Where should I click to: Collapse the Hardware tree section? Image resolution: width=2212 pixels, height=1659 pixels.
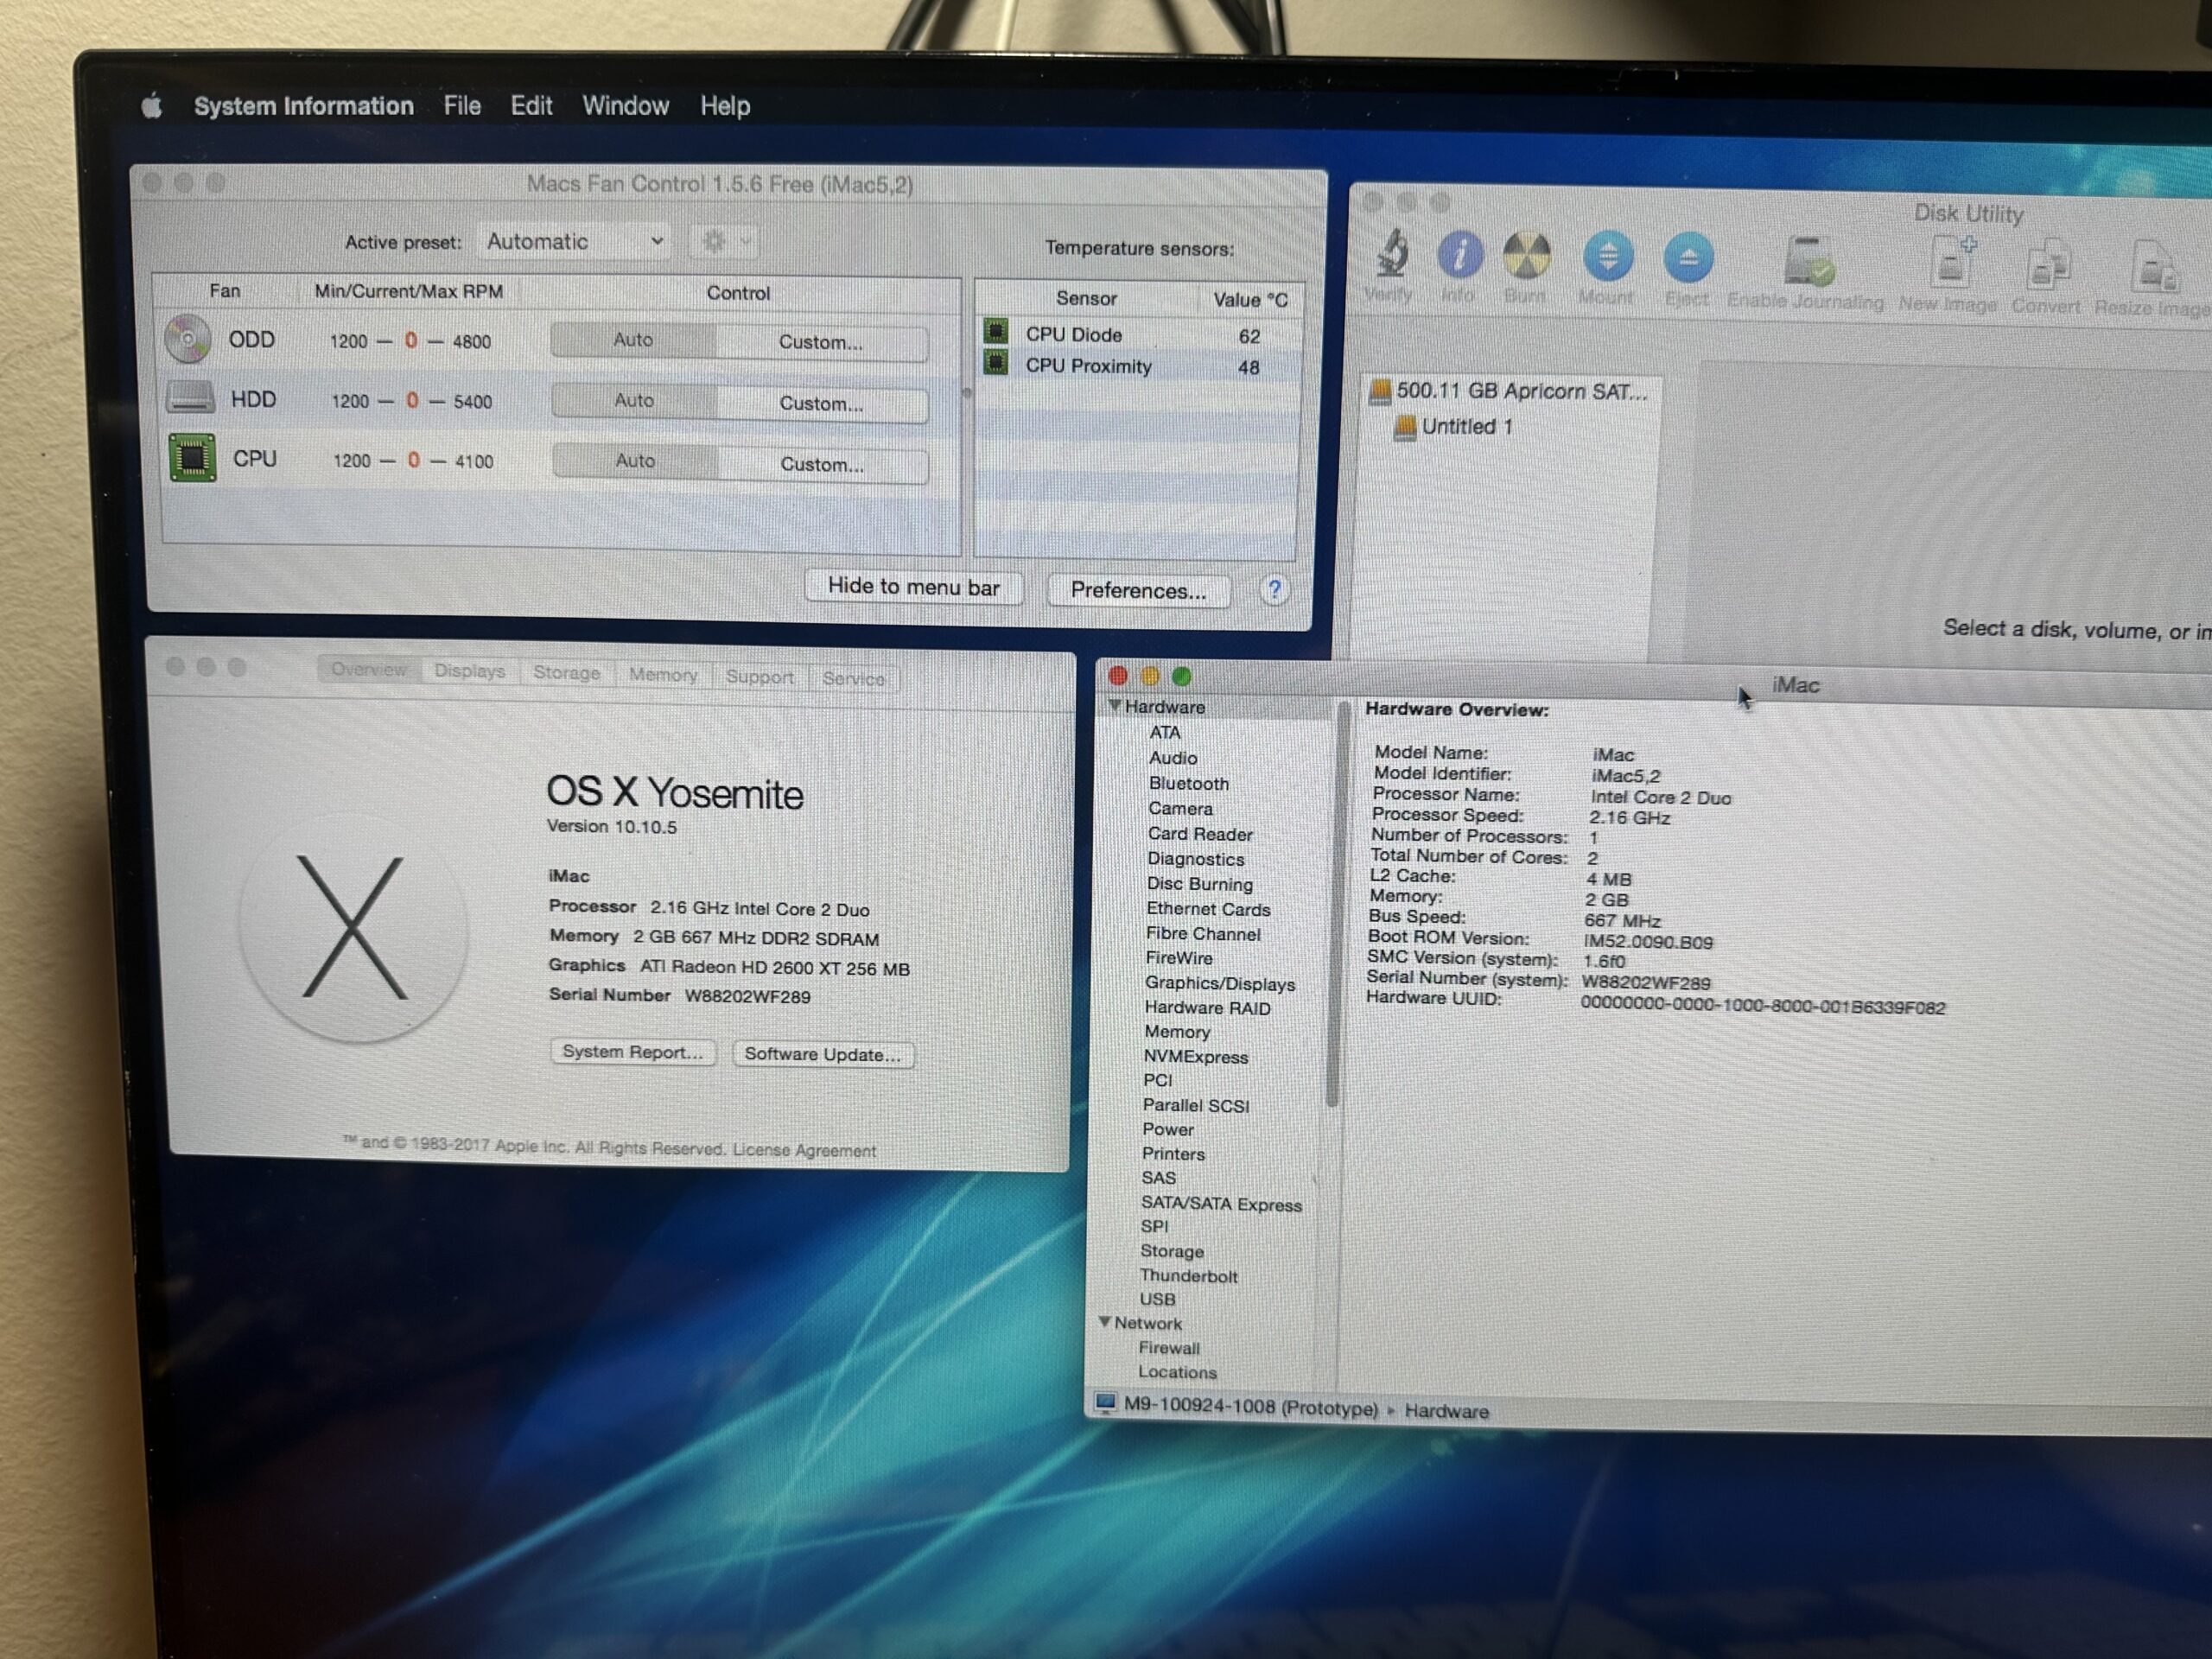pyautogui.click(x=1115, y=706)
